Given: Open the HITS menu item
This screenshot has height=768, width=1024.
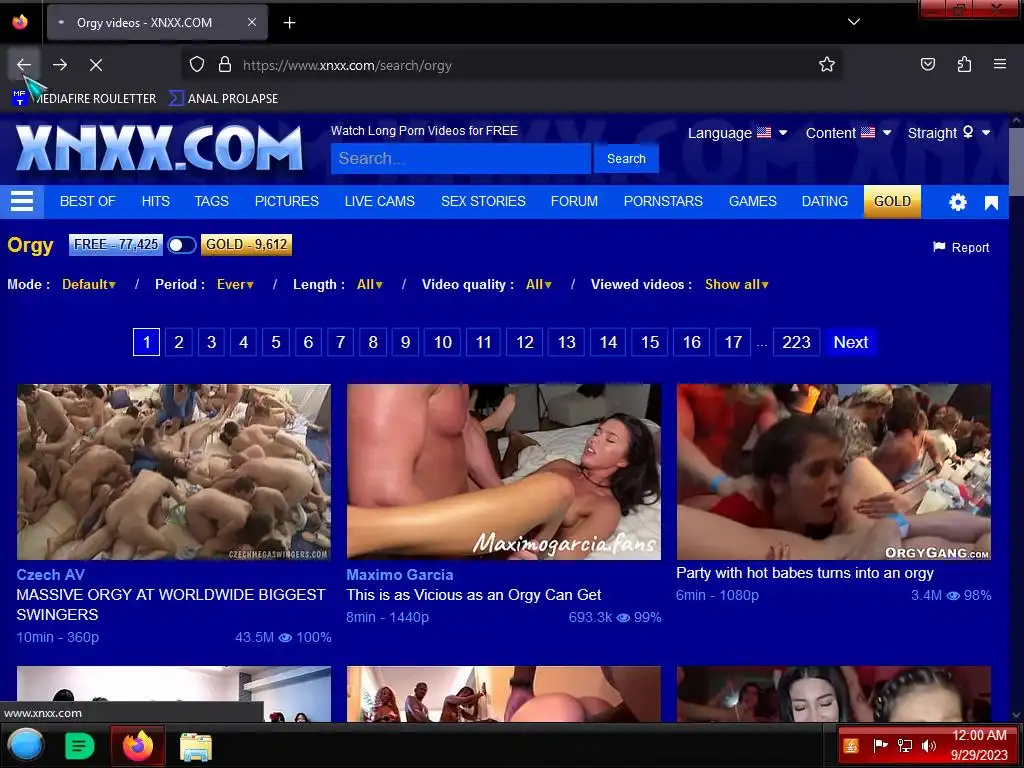Looking at the screenshot, I should tap(155, 201).
